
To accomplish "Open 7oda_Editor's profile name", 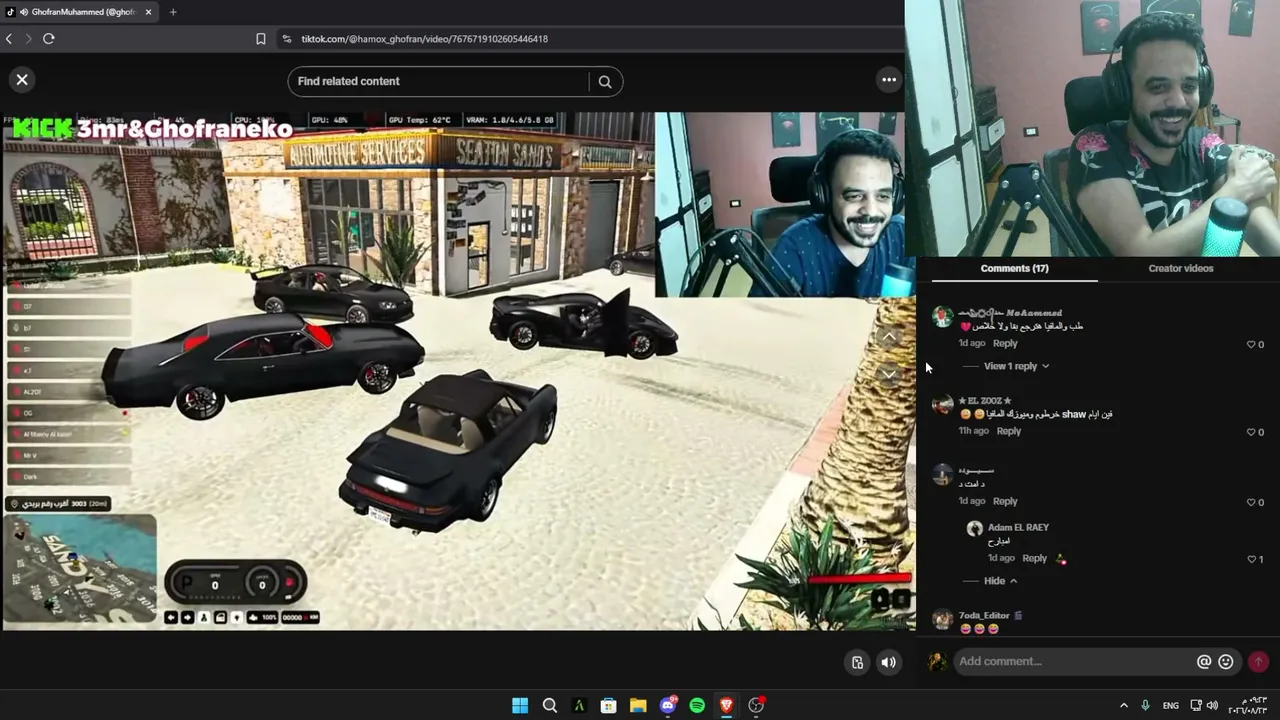I will (x=984, y=616).
